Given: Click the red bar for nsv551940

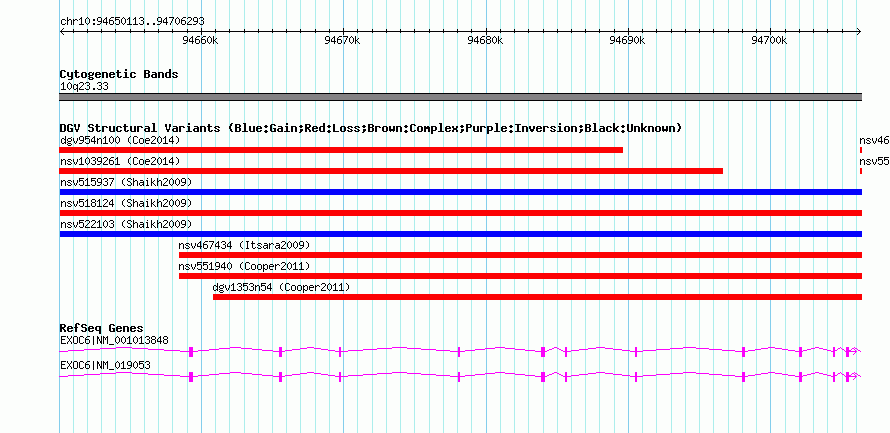Looking at the screenshot, I should coord(520,276).
